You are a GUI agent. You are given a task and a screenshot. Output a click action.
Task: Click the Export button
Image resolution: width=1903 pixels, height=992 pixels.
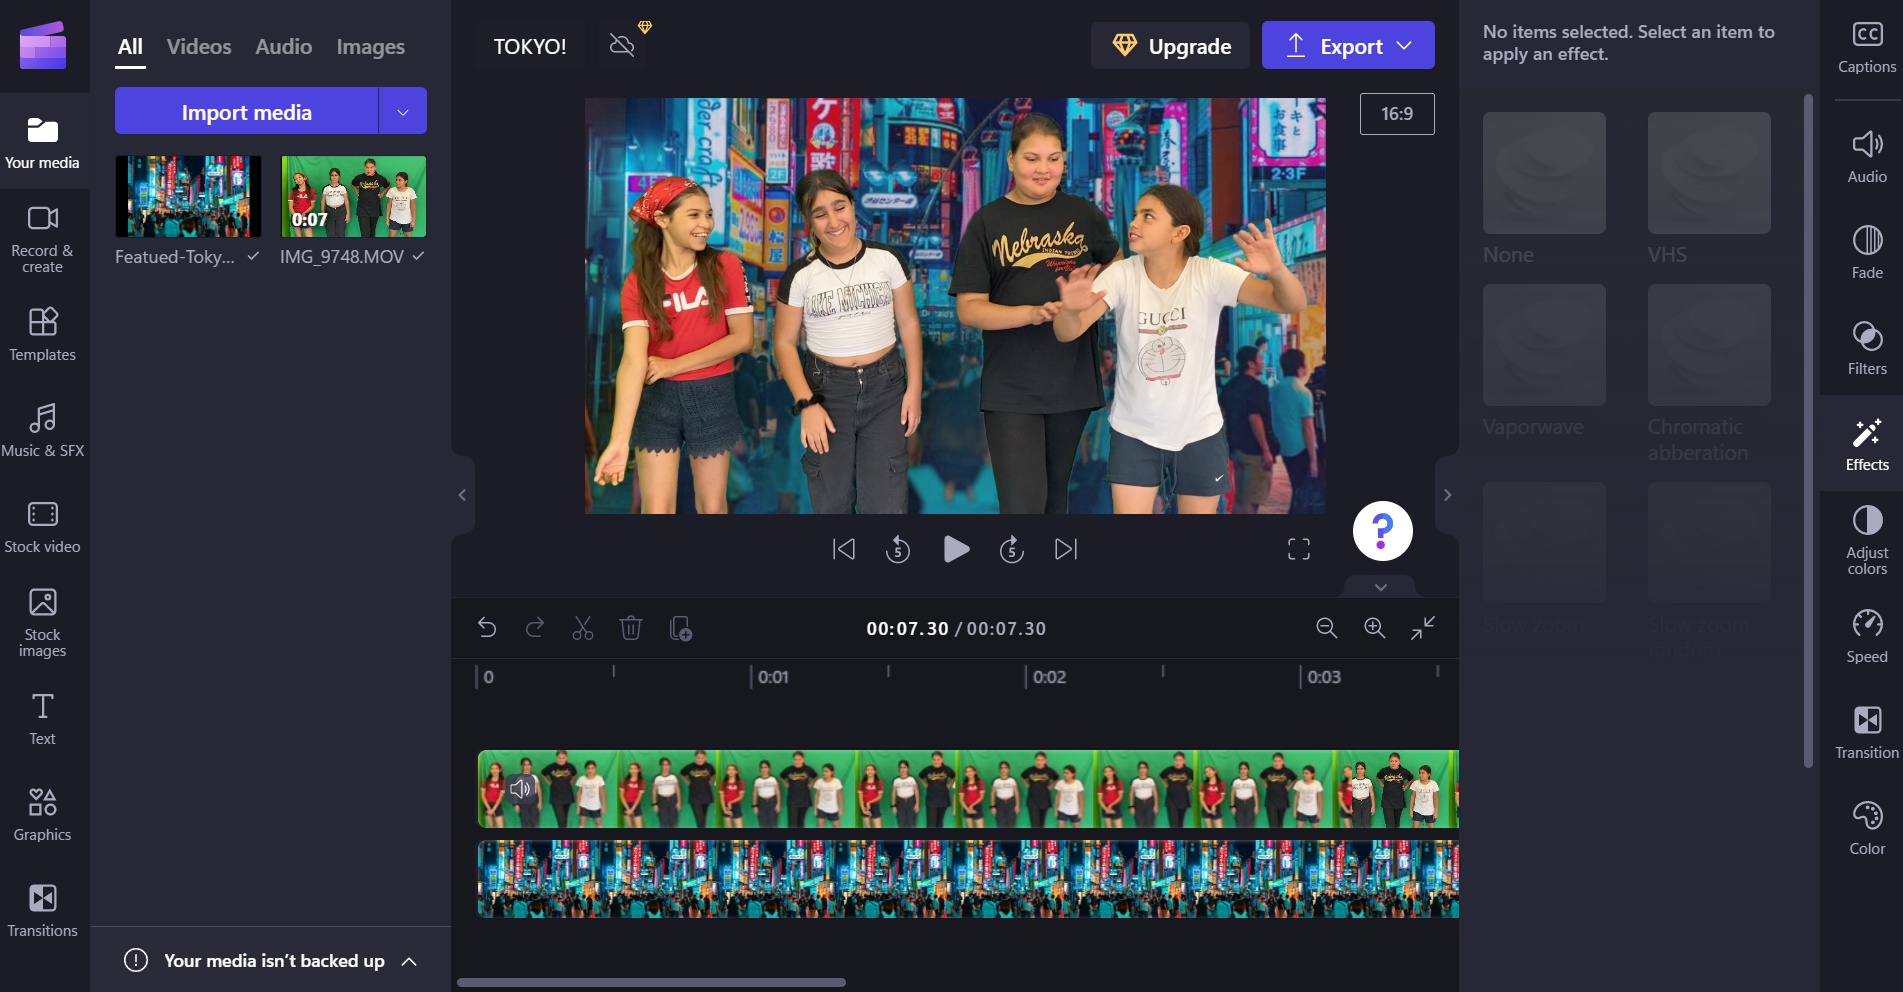pos(1347,46)
